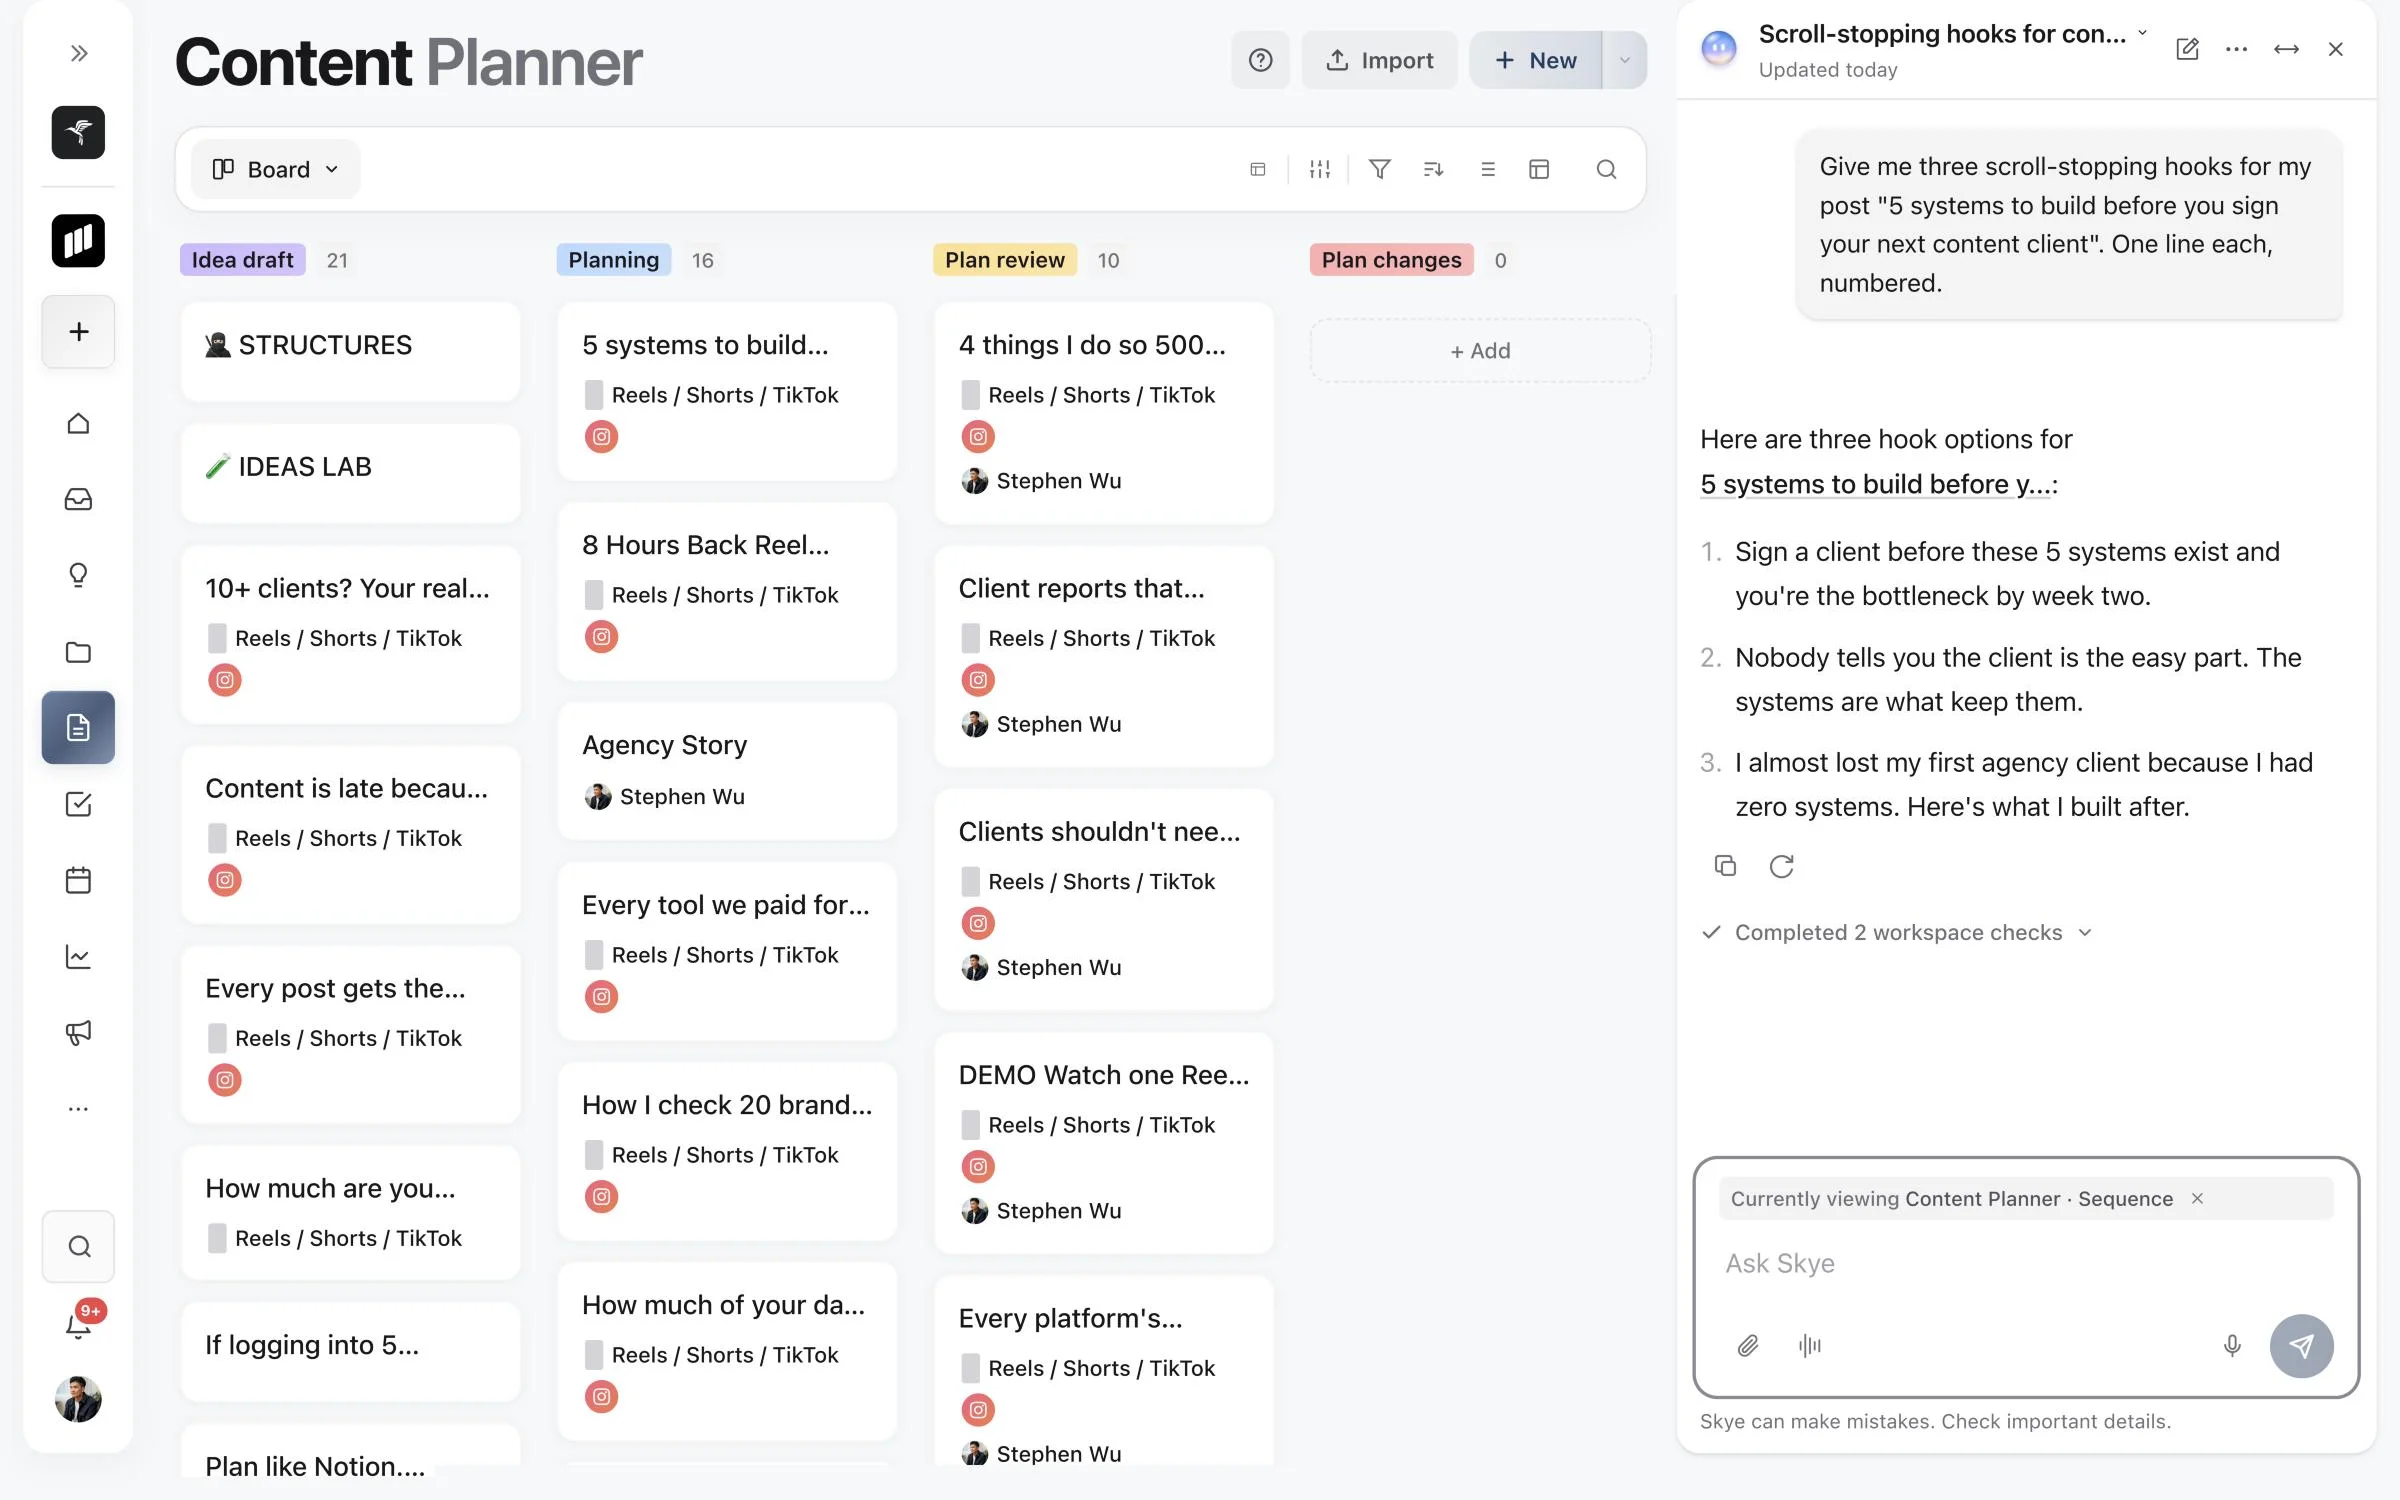Expand the chat title dropdown chevron
The image size is (2400, 1500).
point(2143,33)
